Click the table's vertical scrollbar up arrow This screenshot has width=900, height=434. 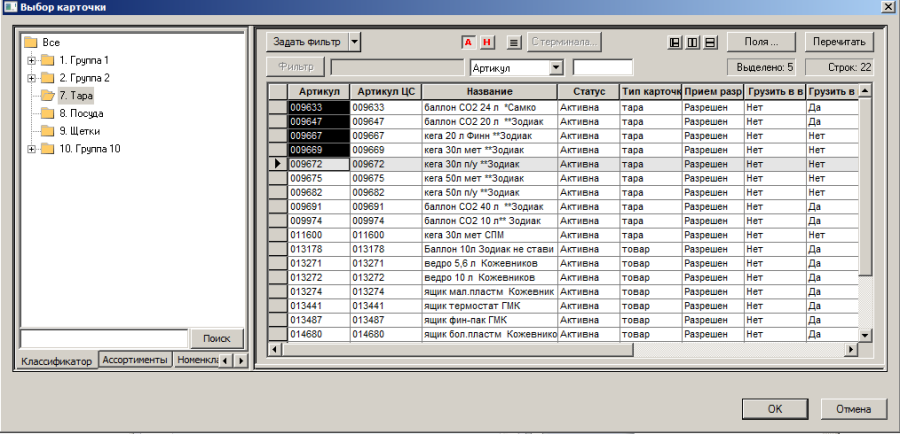point(865,91)
